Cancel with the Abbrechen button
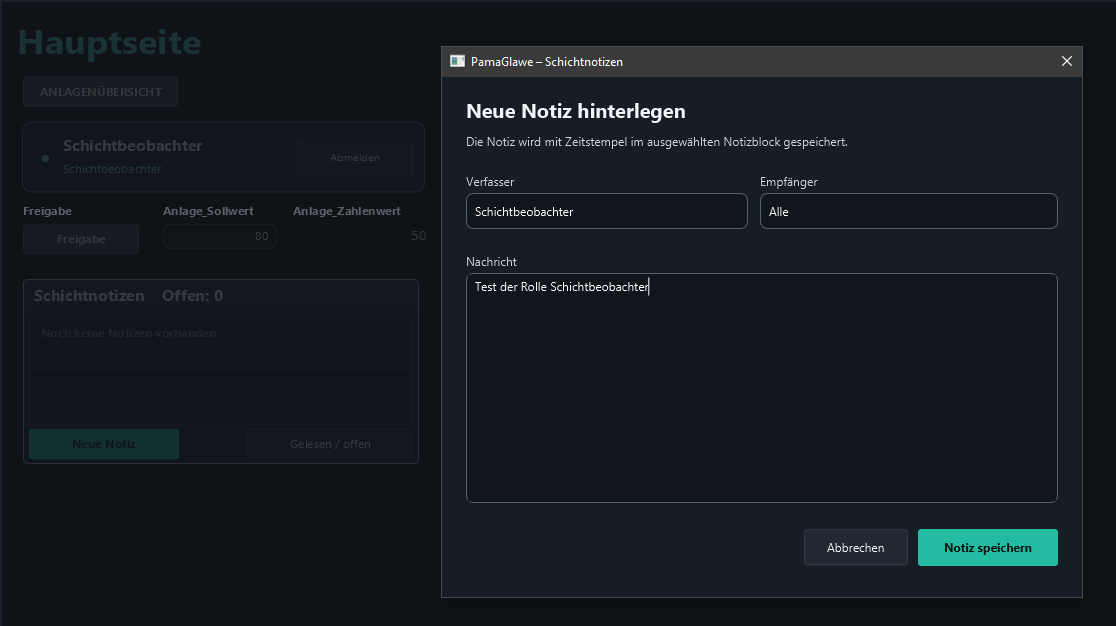Screen dimensions: 1116x626 tap(856, 548)
